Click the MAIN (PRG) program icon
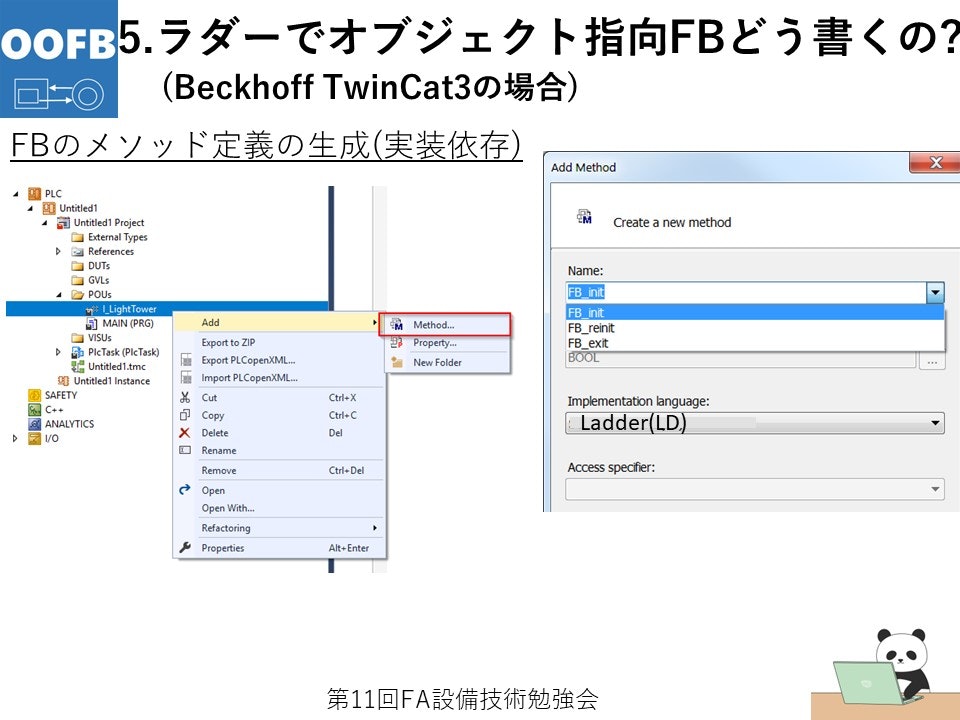The height and width of the screenshot is (720, 960). pos(92,323)
